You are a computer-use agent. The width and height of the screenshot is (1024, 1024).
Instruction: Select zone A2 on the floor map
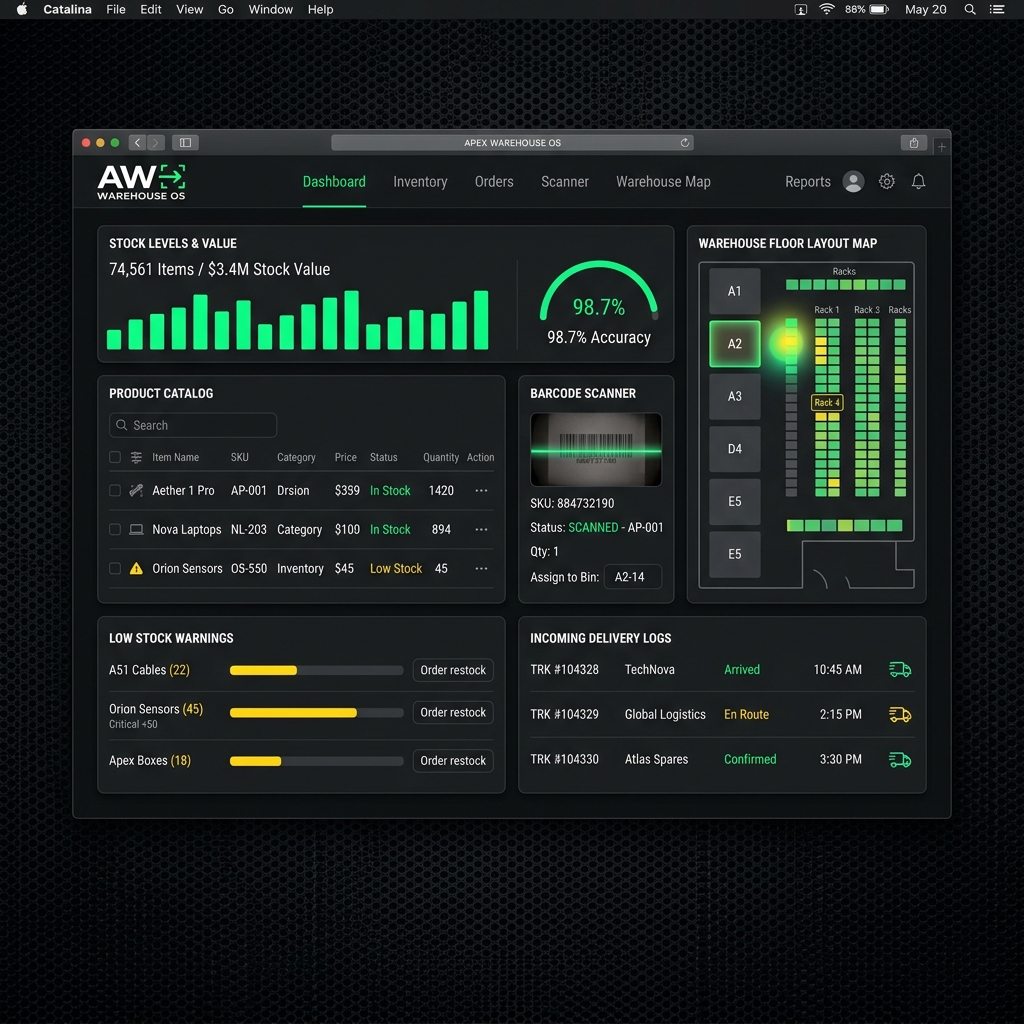point(735,344)
